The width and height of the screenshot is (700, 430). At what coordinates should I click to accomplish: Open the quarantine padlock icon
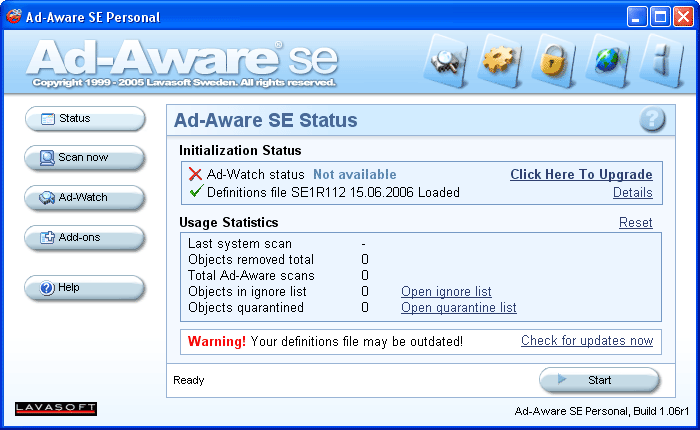point(553,61)
